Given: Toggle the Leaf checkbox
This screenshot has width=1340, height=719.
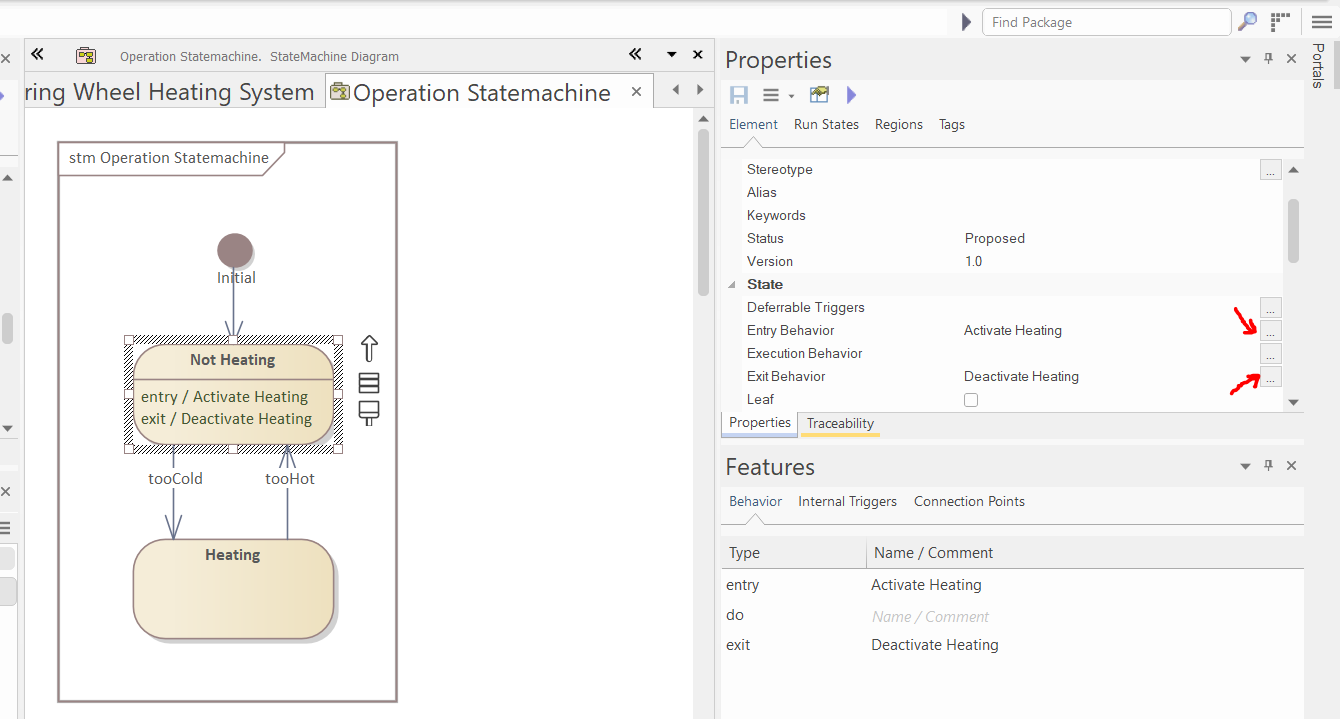Looking at the screenshot, I should pos(971,400).
